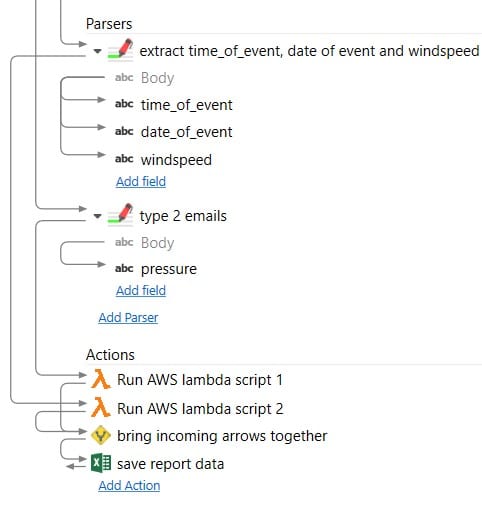Click the Excel icon next to save report data
This screenshot has width=482, height=512.
click(x=101, y=463)
